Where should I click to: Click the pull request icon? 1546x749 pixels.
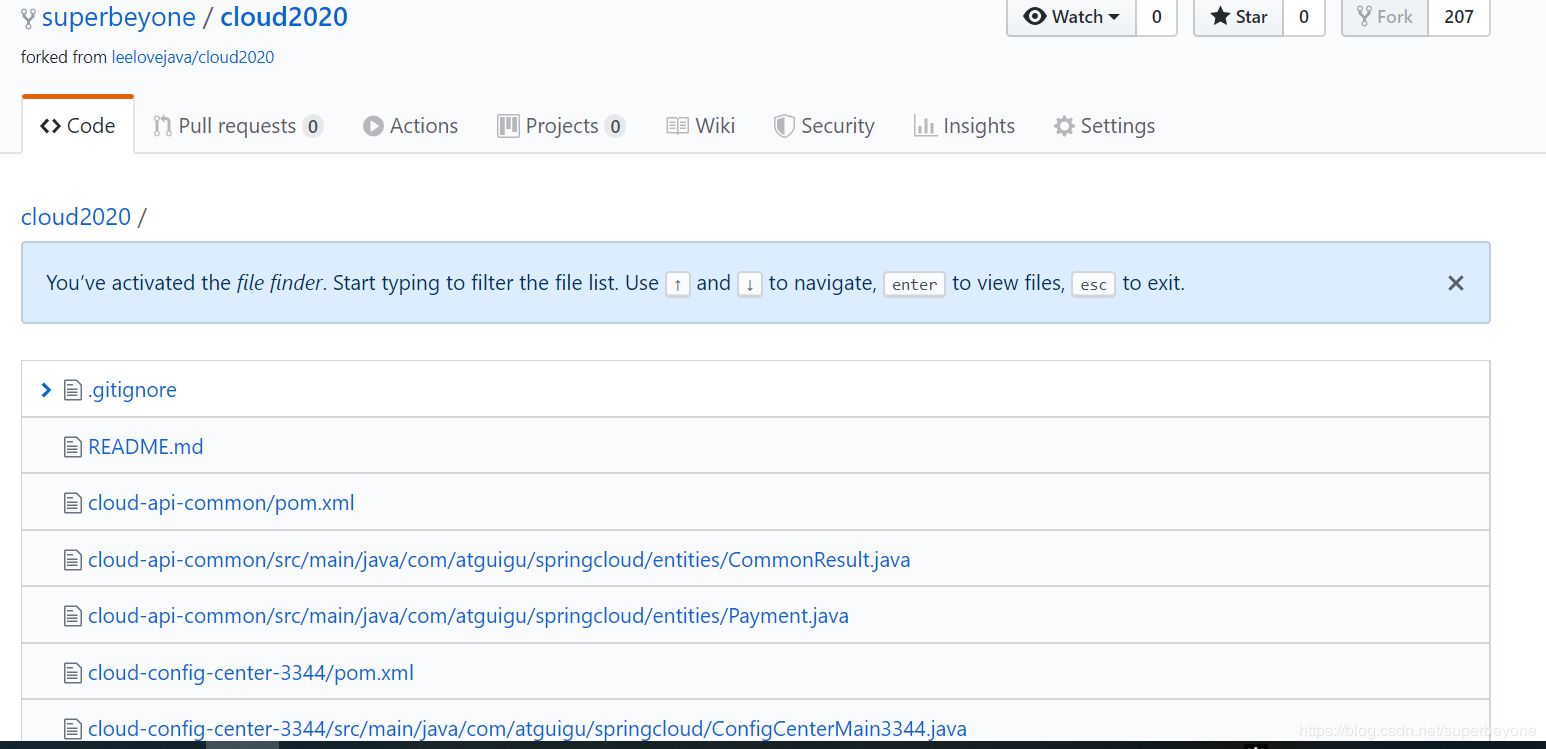coord(162,126)
